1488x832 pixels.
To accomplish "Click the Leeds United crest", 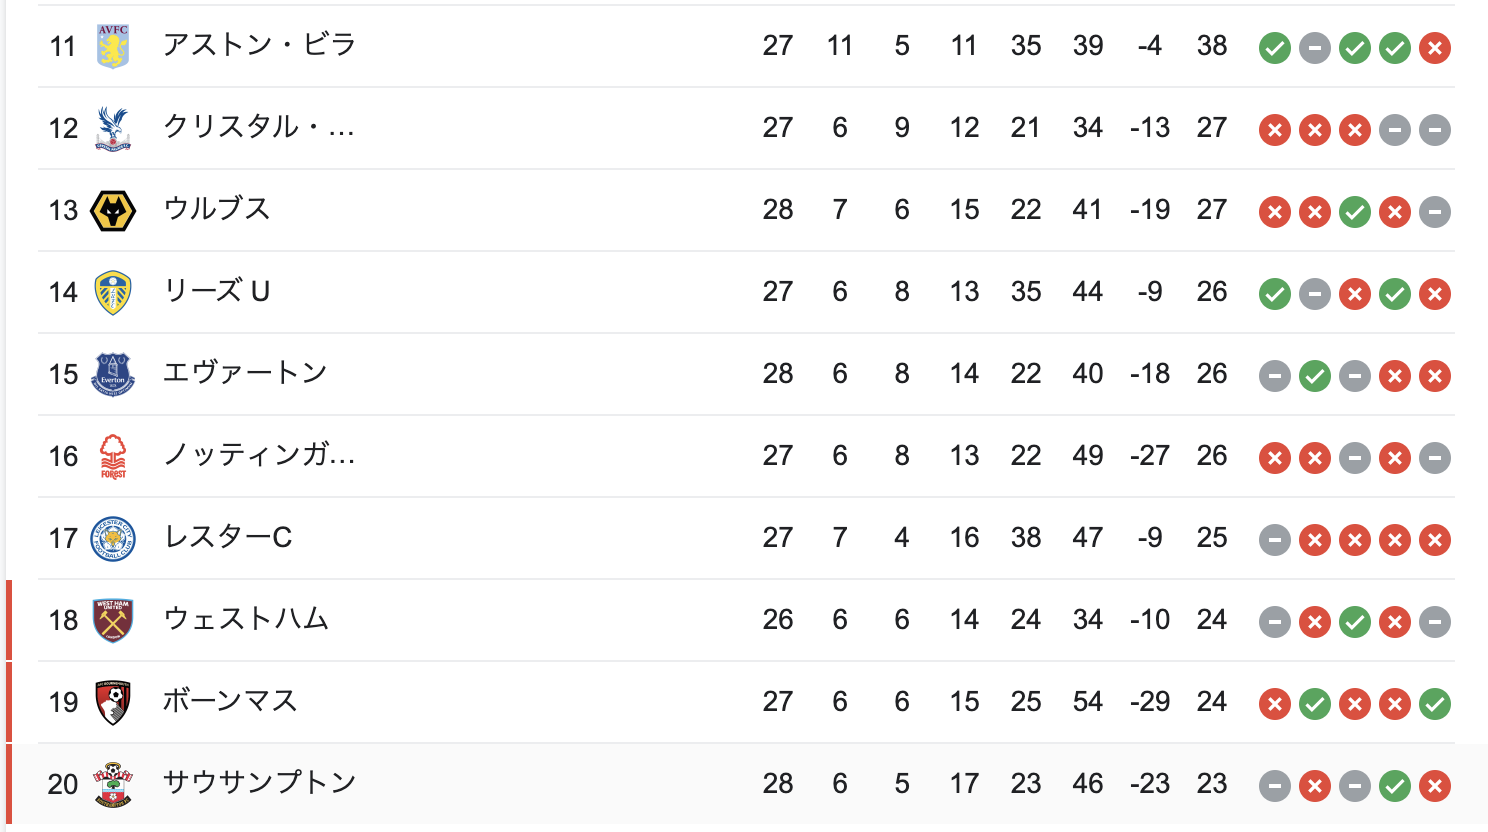I will click(x=113, y=292).
